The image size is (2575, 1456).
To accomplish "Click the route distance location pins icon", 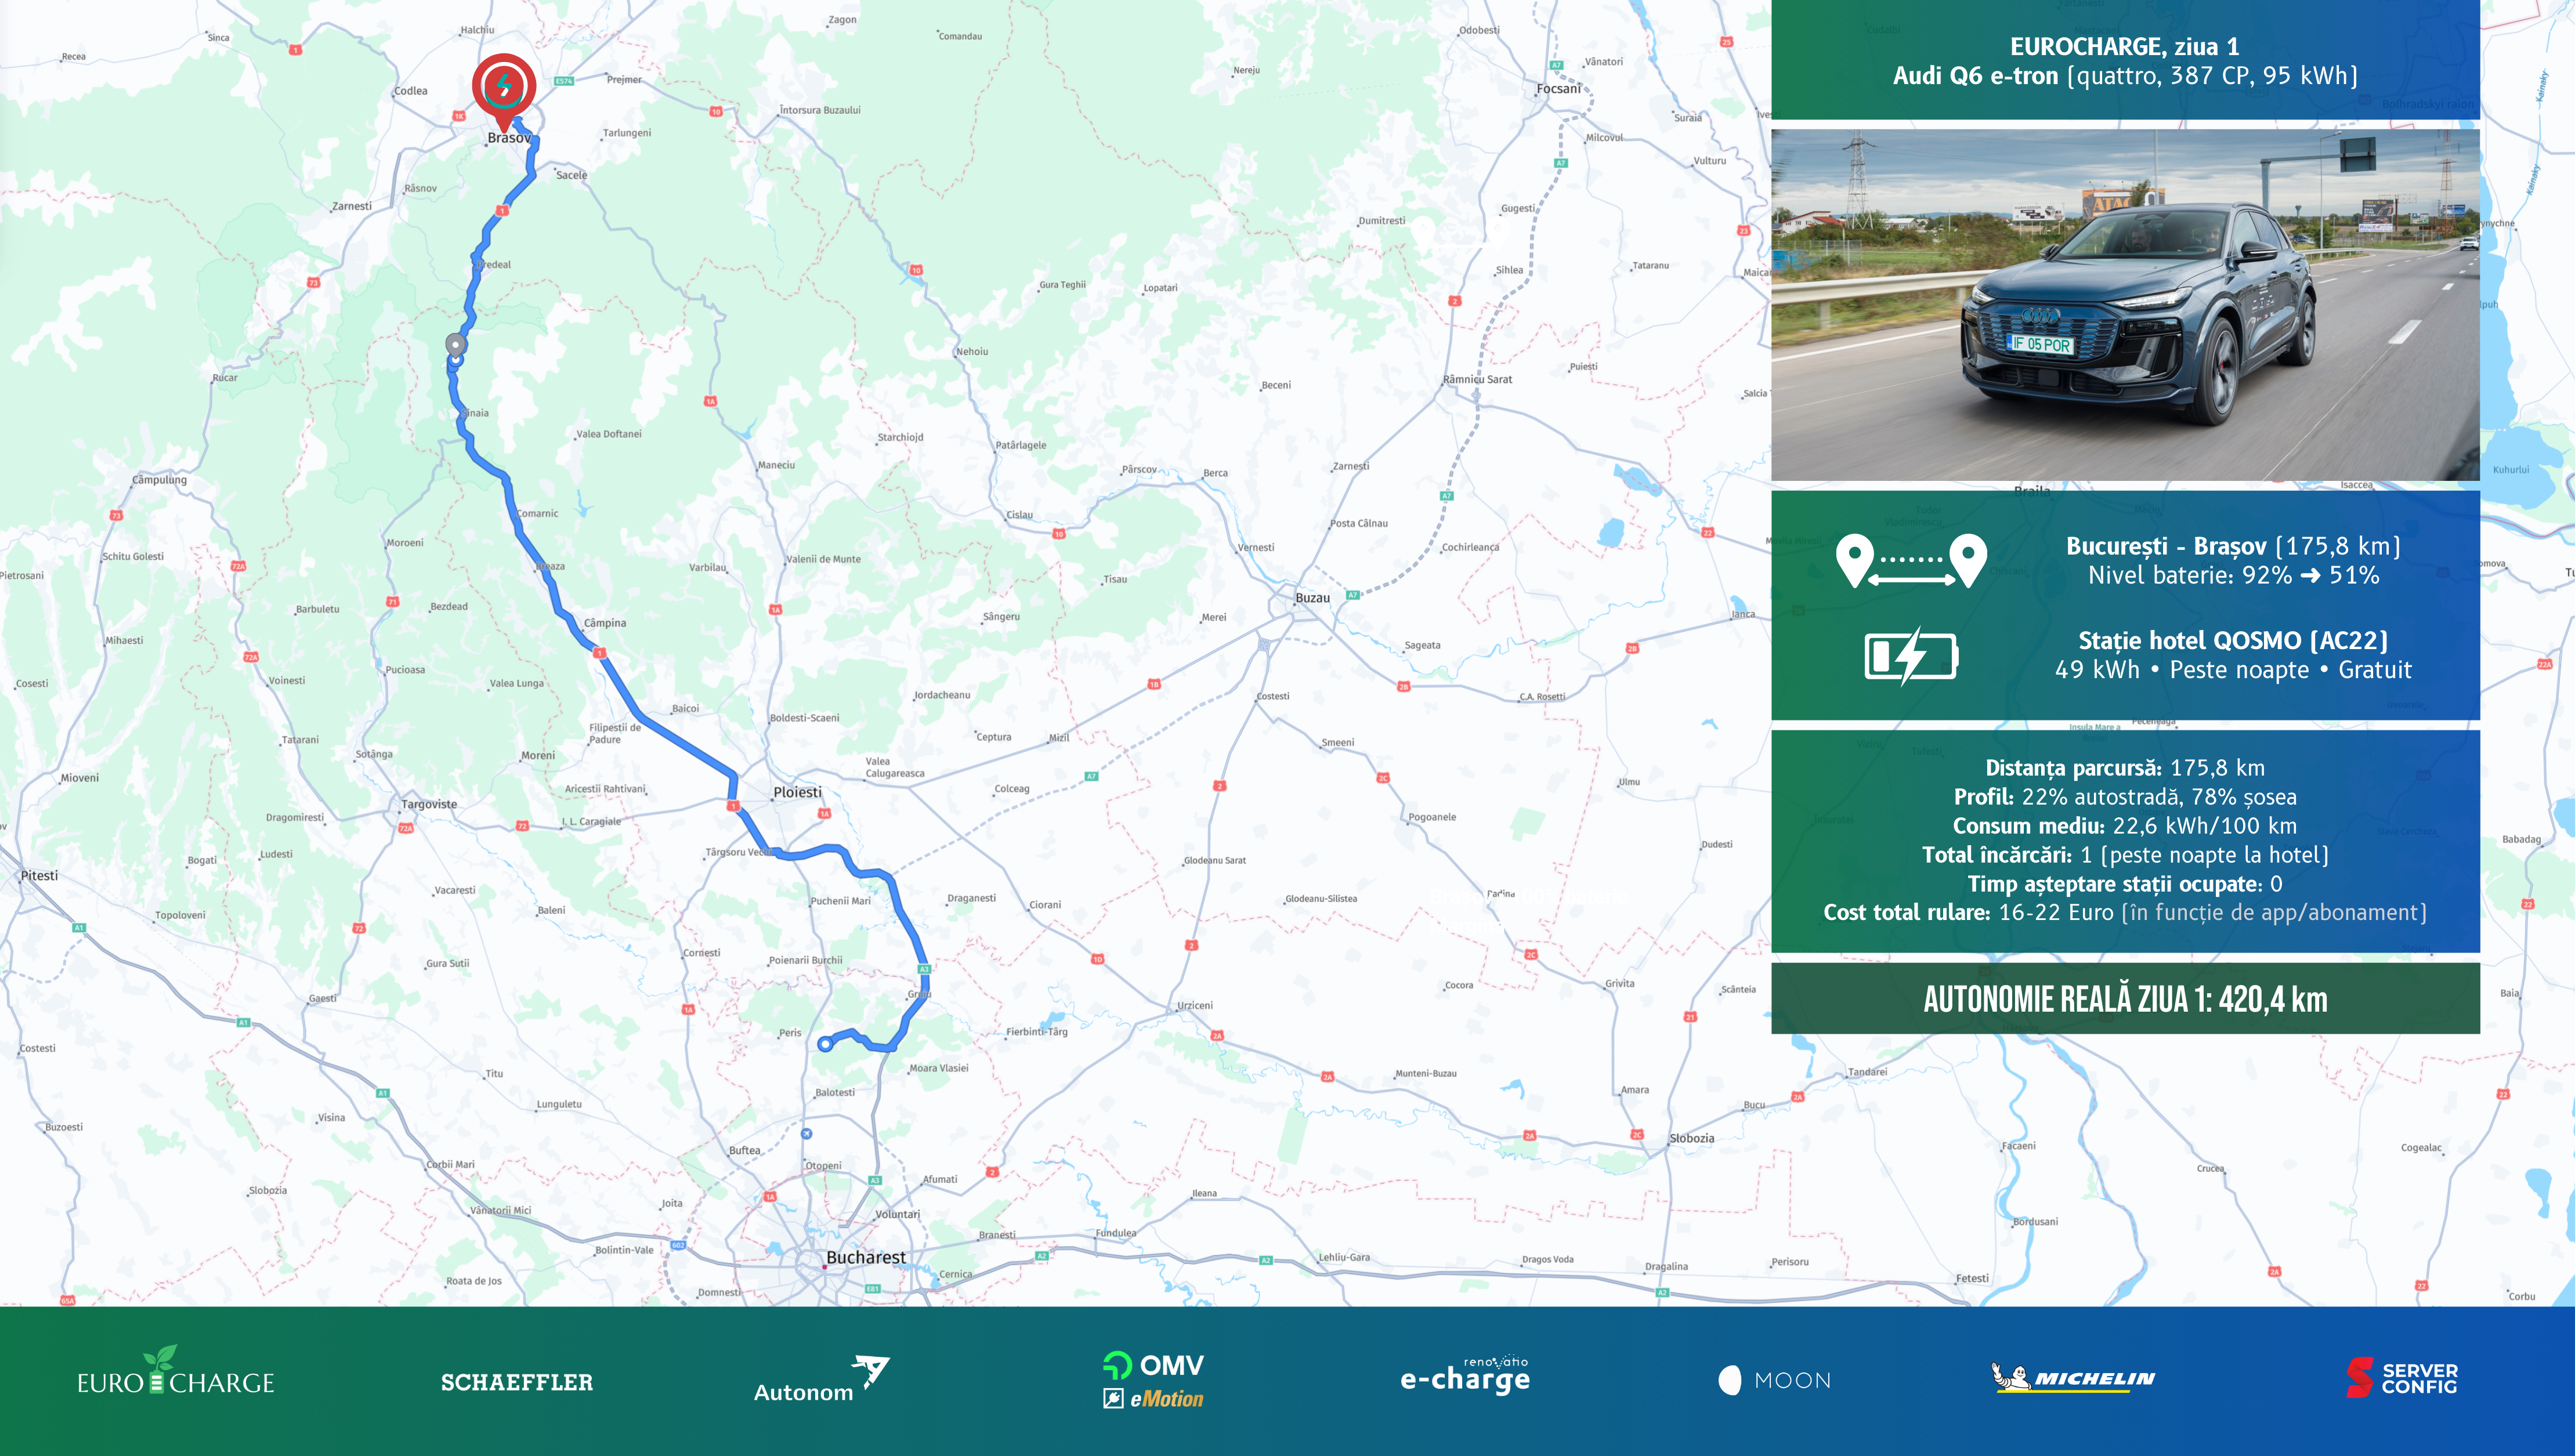I will click(1911, 561).
